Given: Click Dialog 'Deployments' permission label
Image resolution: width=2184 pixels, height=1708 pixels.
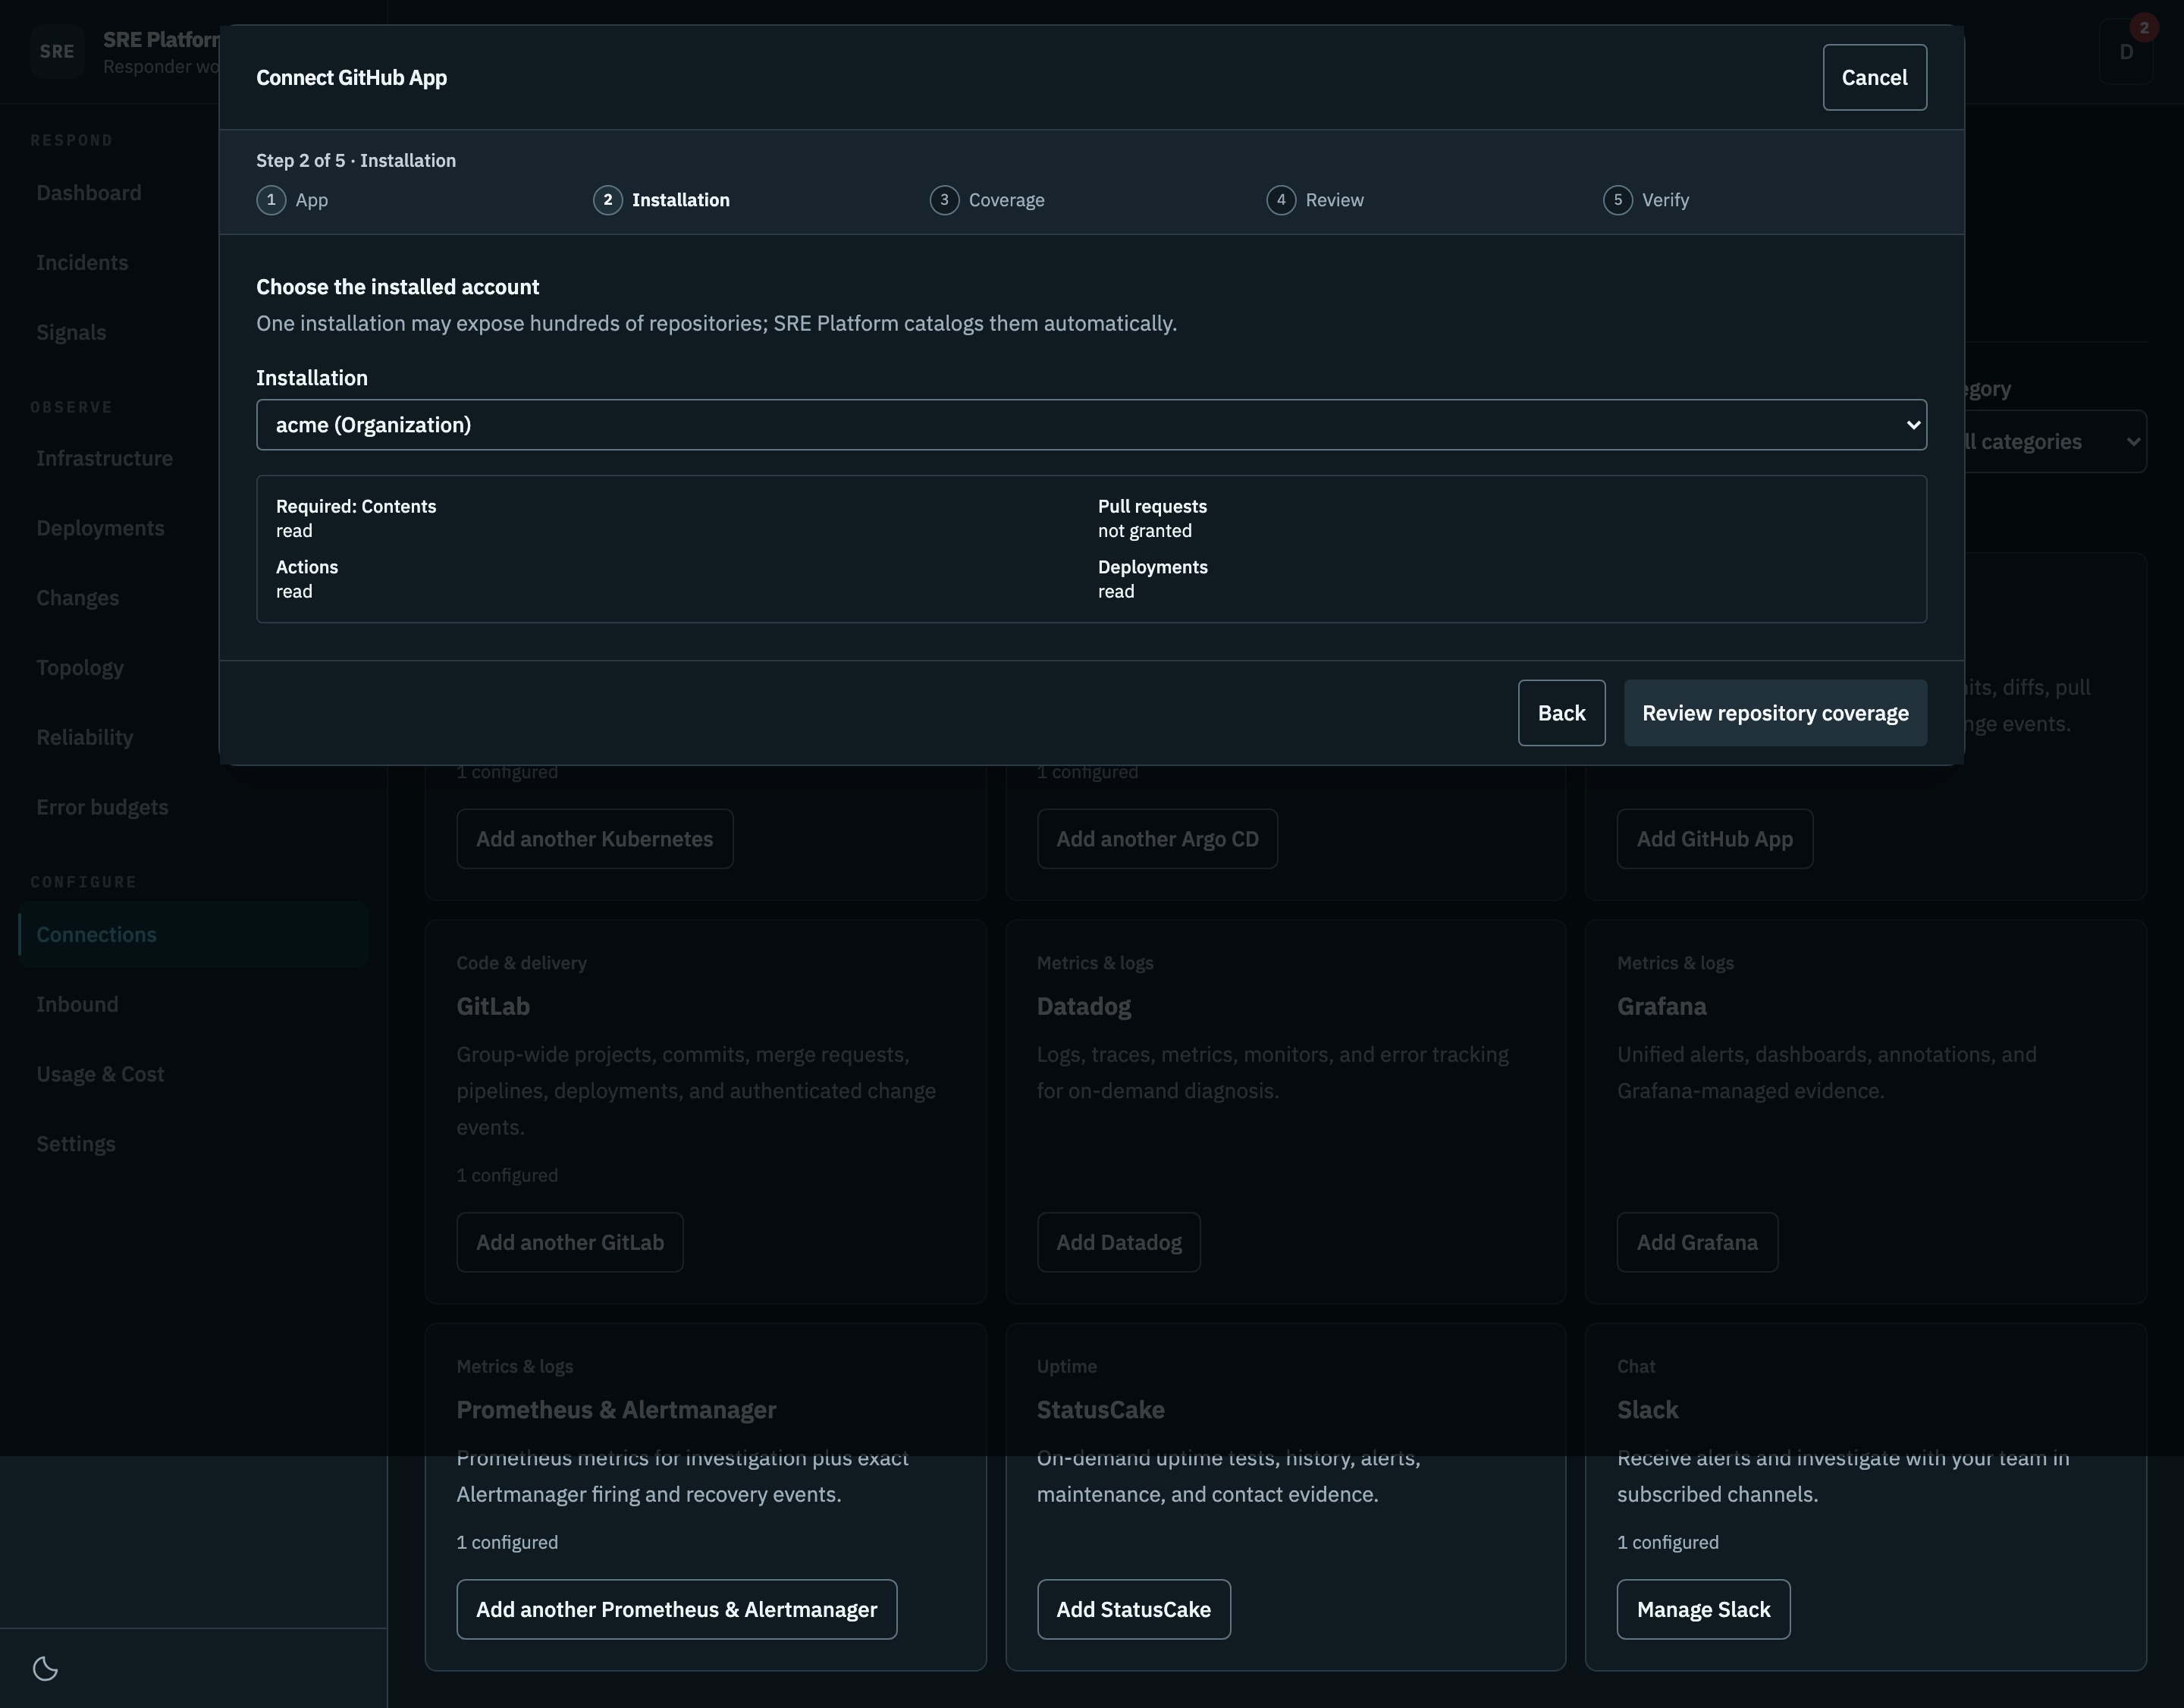Looking at the screenshot, I should click(x=1153, y=567).
